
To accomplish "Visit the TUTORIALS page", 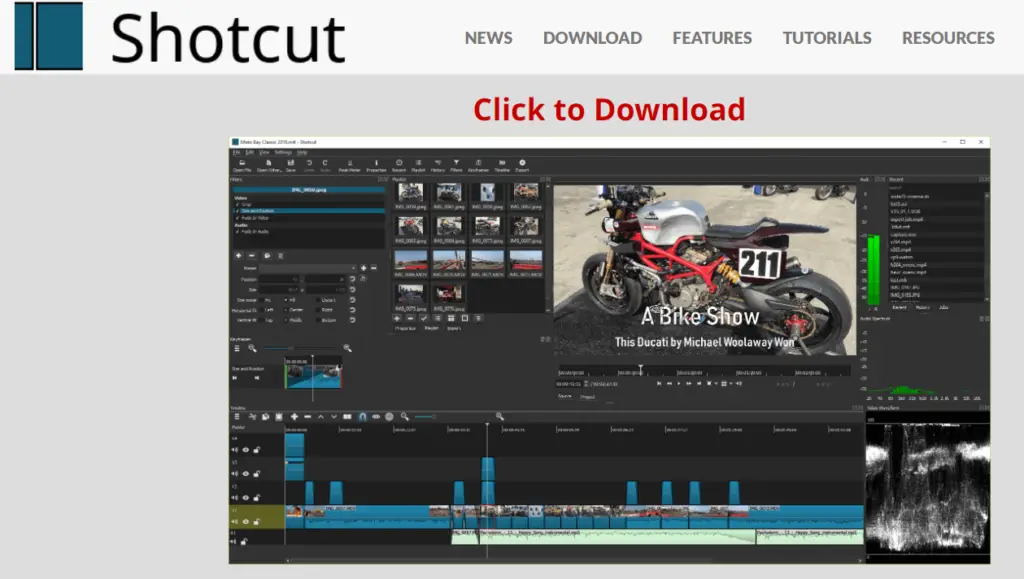I will pyautogui.click(x=827, y=38).
